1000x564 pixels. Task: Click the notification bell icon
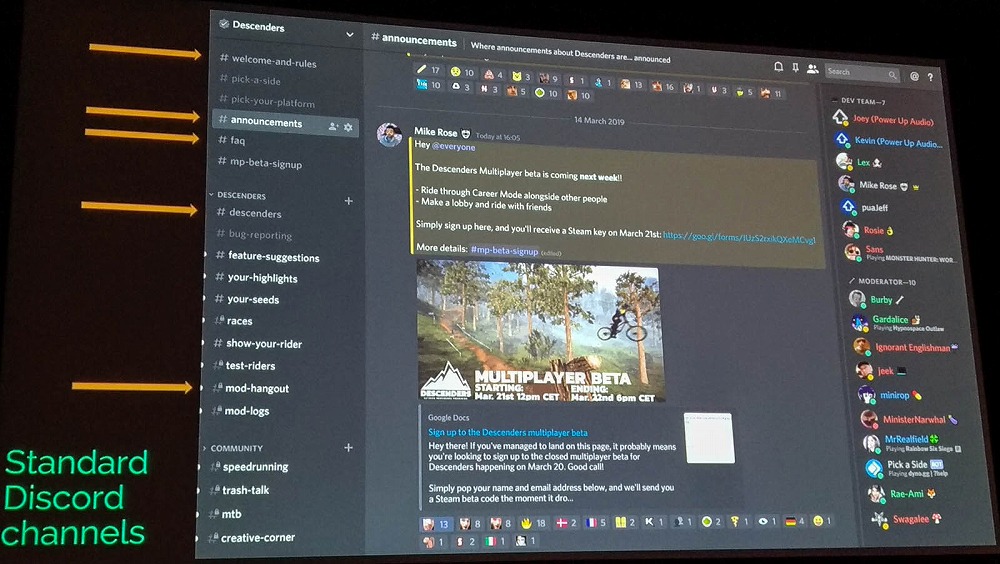(778, 67)
